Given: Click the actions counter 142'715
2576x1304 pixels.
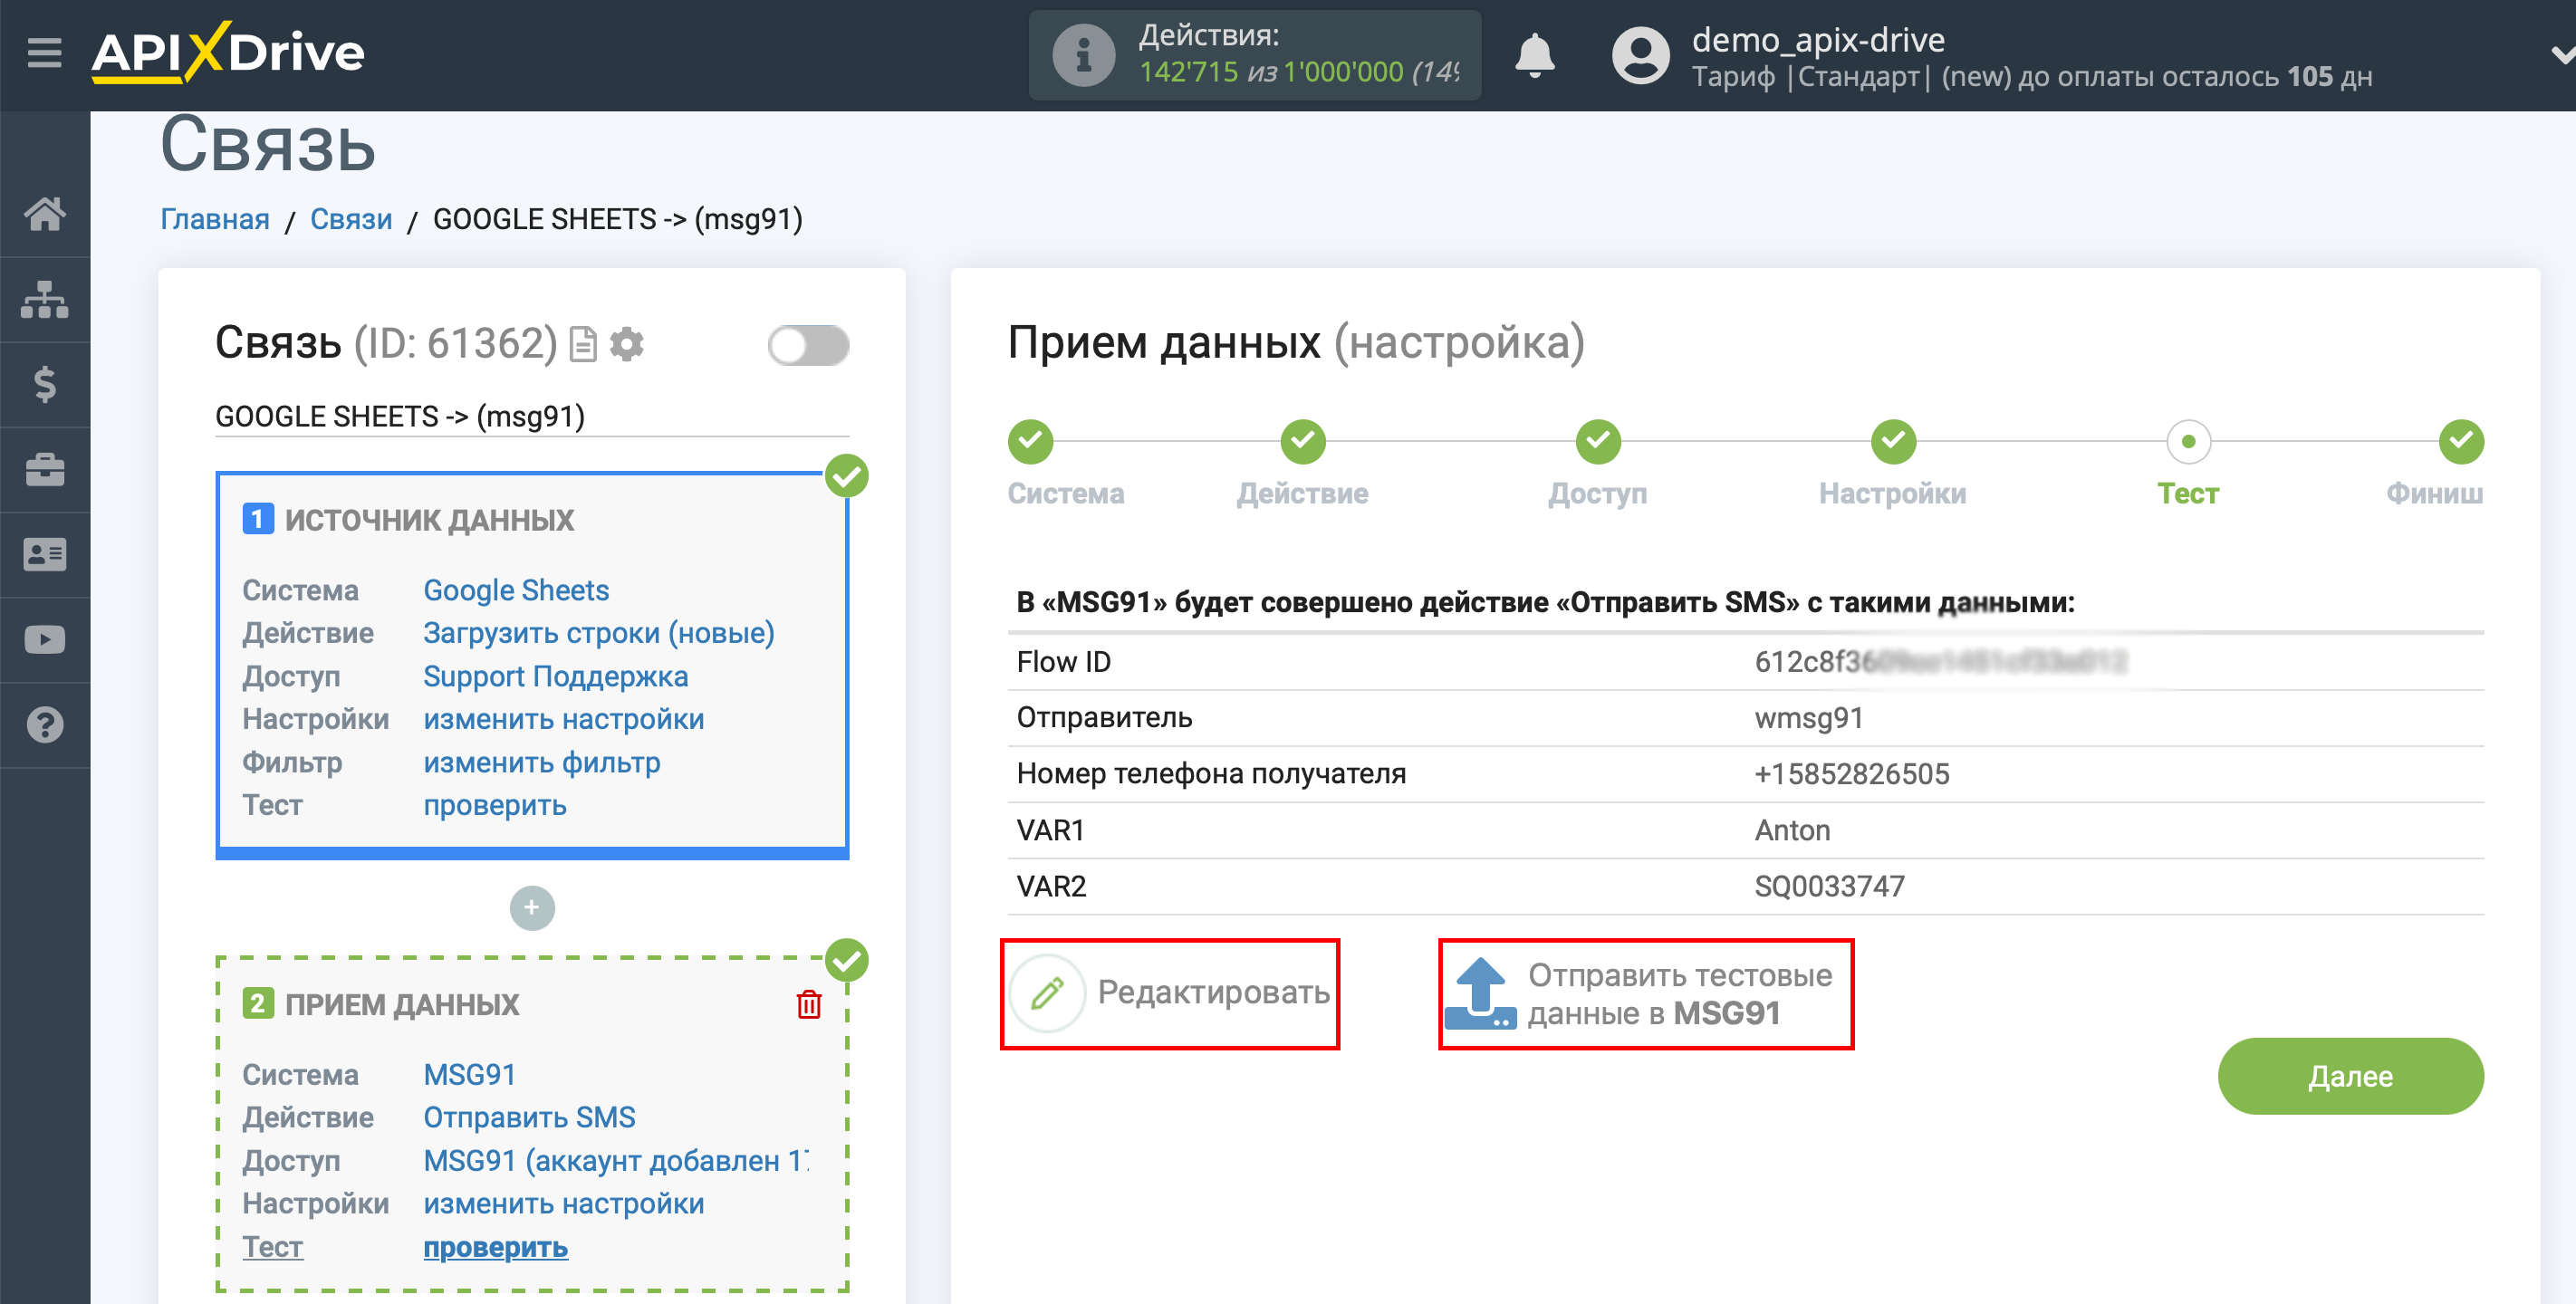Looking at the screenshot, I should (1188, 72).
